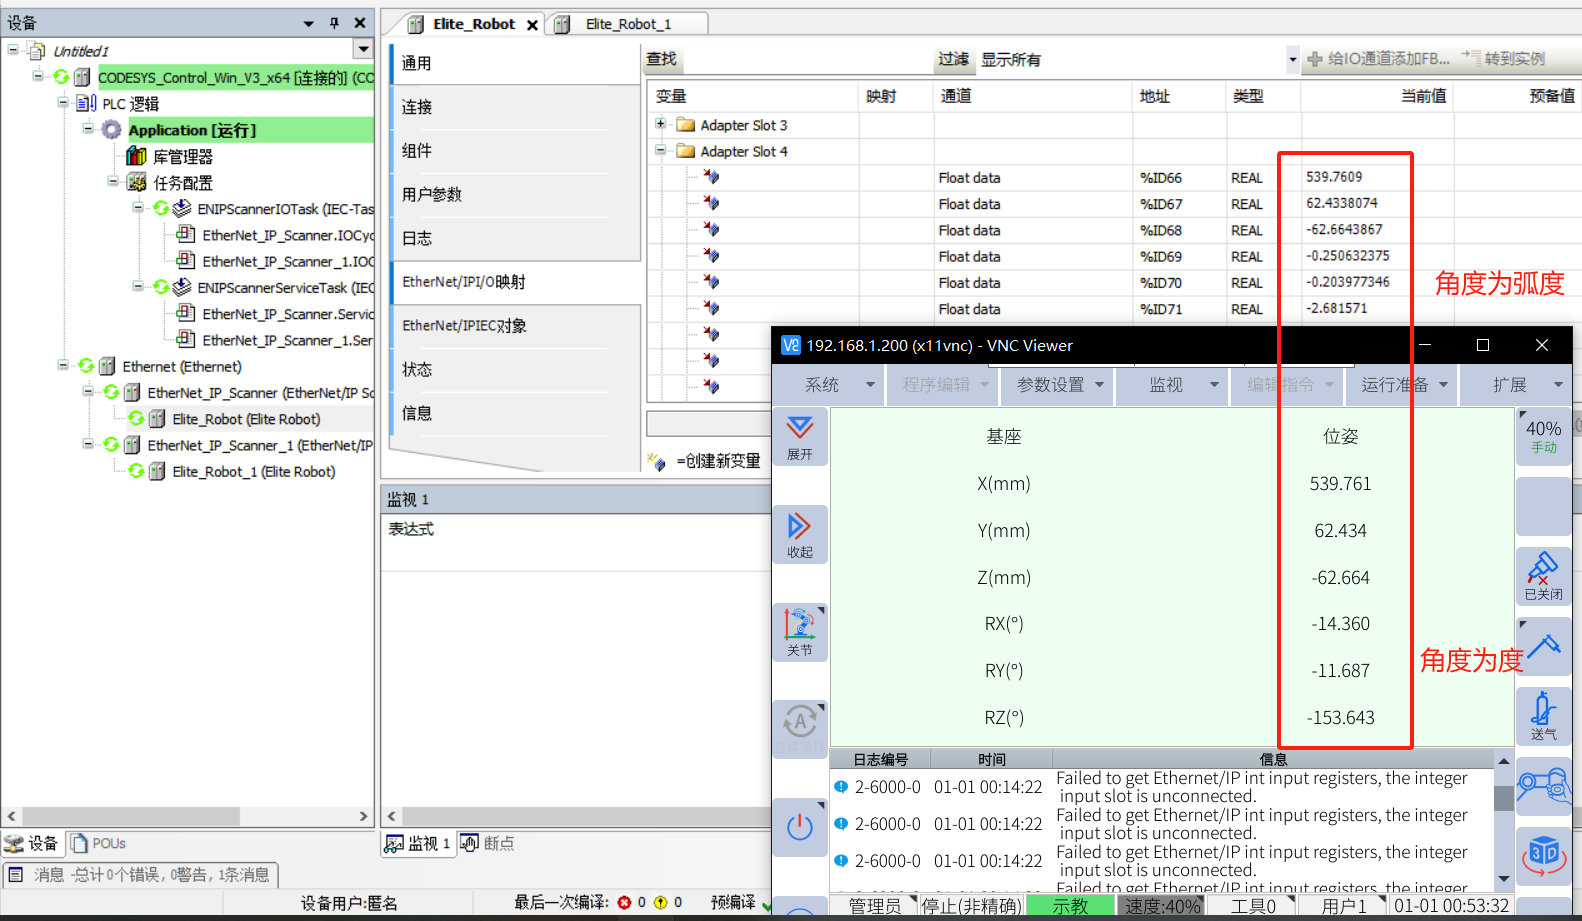Click the 展开 expand arrow icon

tap(799, 435)
